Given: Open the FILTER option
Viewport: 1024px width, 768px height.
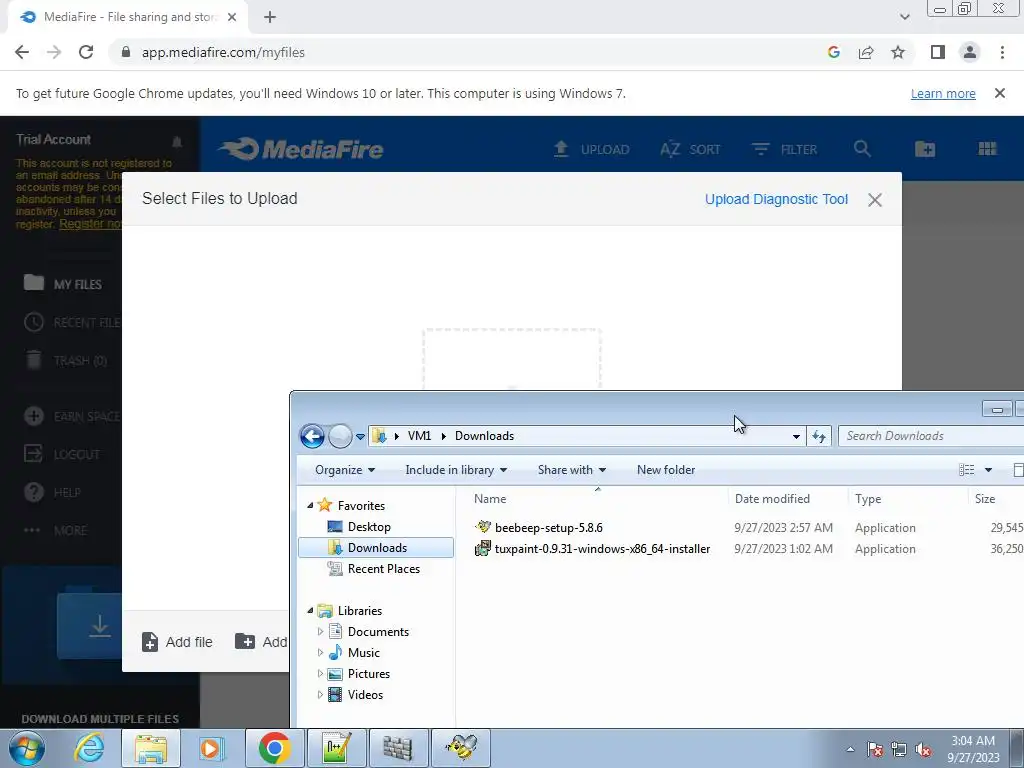Looking at the screenshot, I should pyautogui.click(x=784, y=150).
